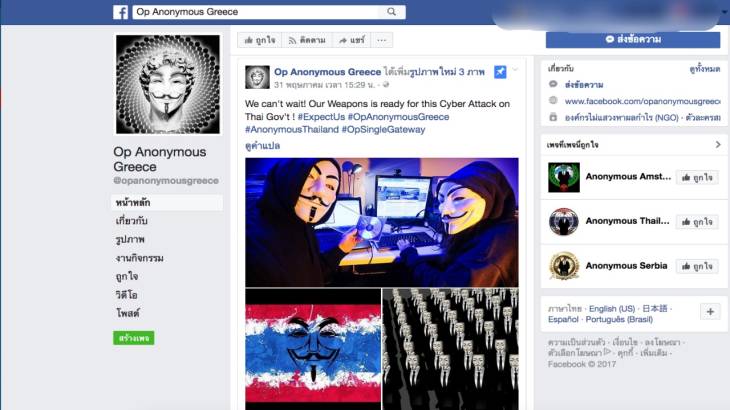Expand the post options chevron
730x410 pixels.
pyautogui.click(x=516, y=71)
